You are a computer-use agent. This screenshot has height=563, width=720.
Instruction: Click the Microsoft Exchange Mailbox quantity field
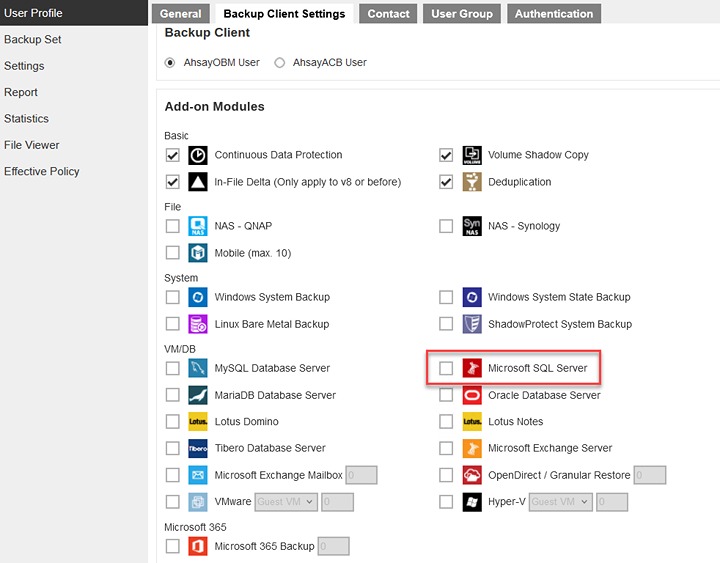361,475
